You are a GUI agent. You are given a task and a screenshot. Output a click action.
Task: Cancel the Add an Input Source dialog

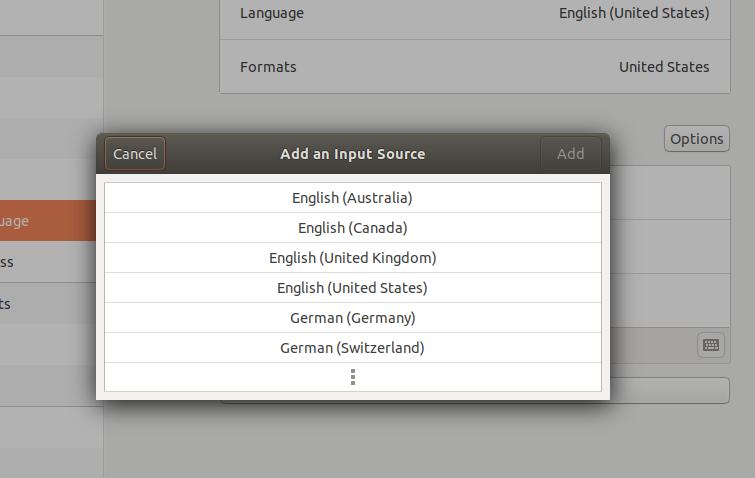(135, 154)
